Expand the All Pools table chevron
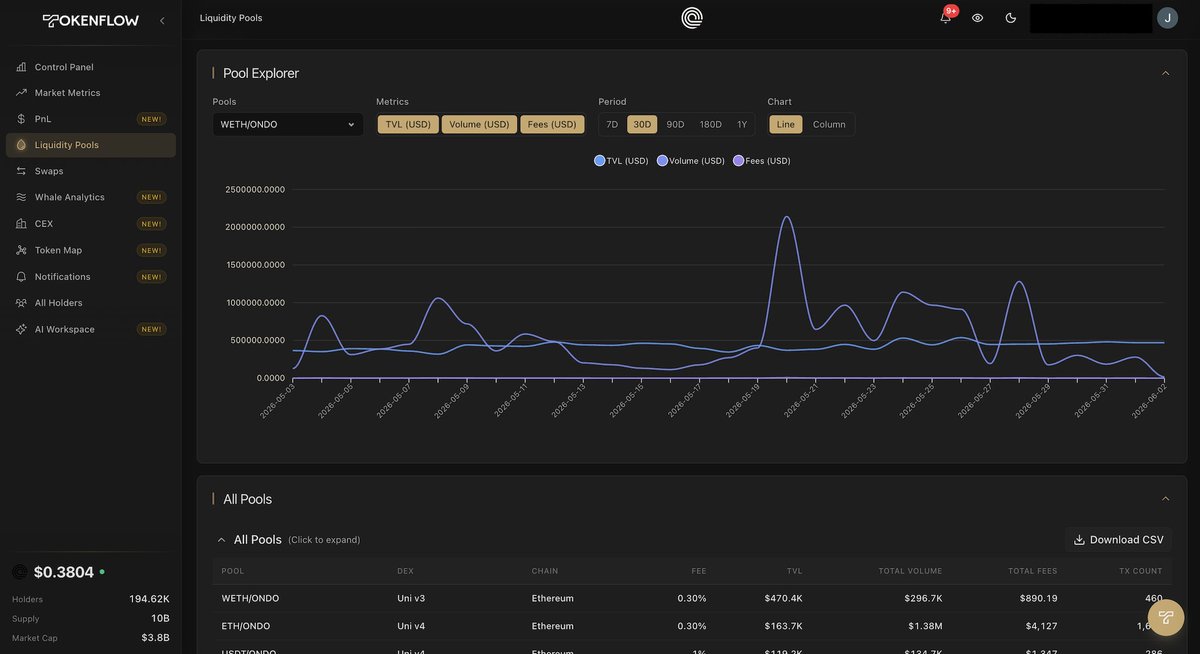This screenshot has height=654, width=1200. [x=222, y=540]
